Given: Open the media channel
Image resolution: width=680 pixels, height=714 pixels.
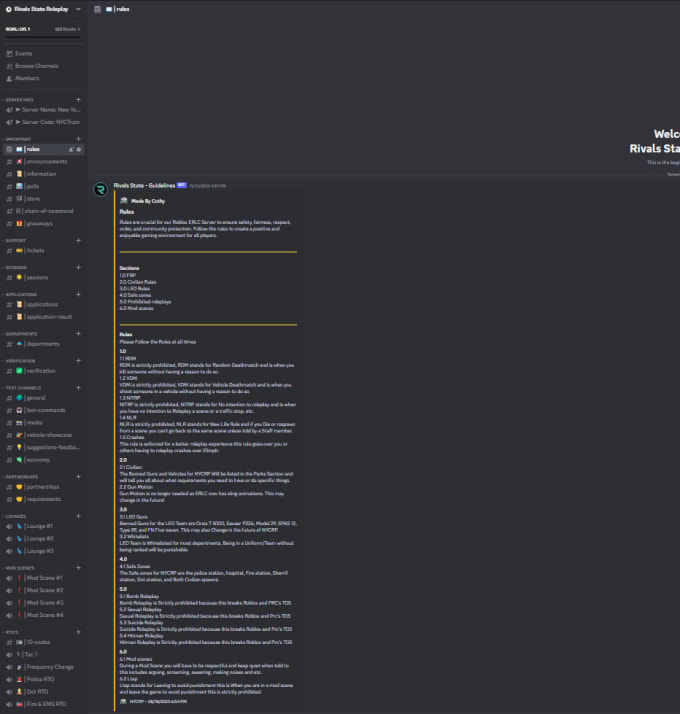Looking at the screenshot, I should tap(43, 423).
